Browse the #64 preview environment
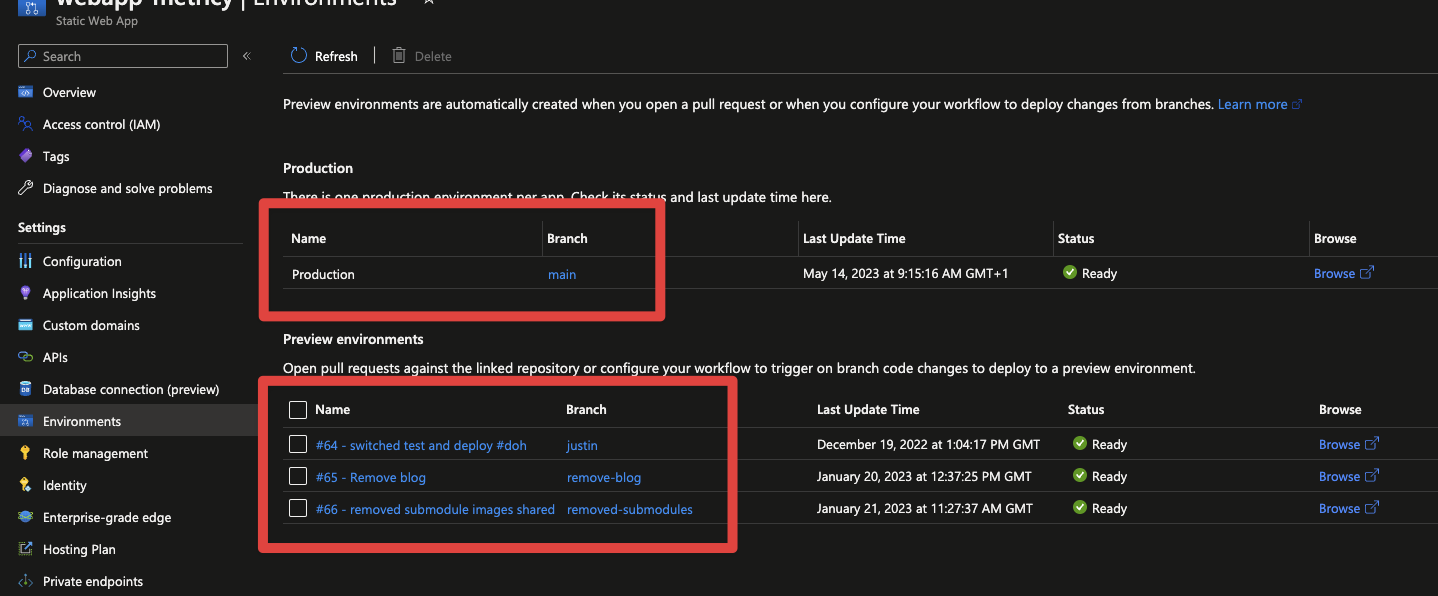Image resolution: width=1438 pixels, height=596 pixels. click(x=1339, y=444)
